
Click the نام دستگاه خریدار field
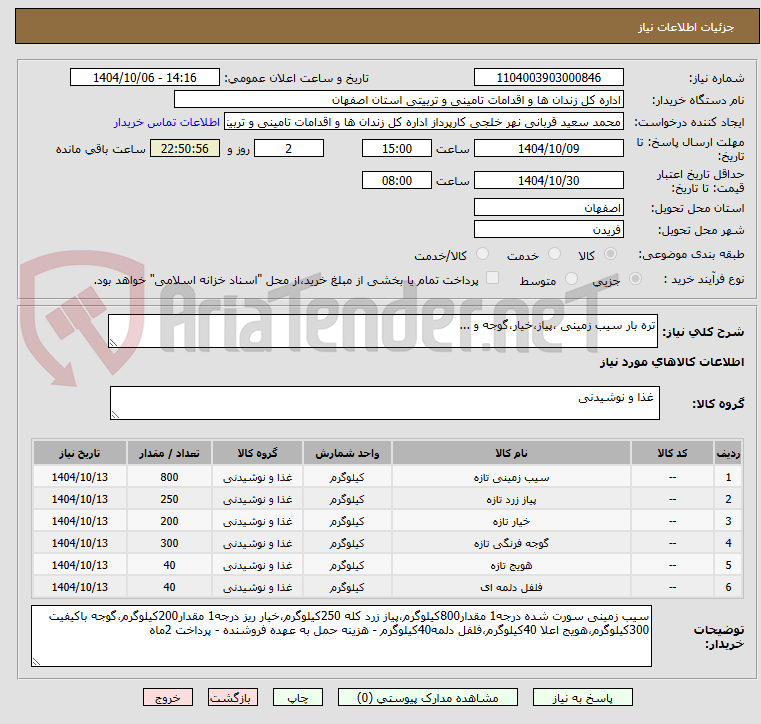[398, 100]
